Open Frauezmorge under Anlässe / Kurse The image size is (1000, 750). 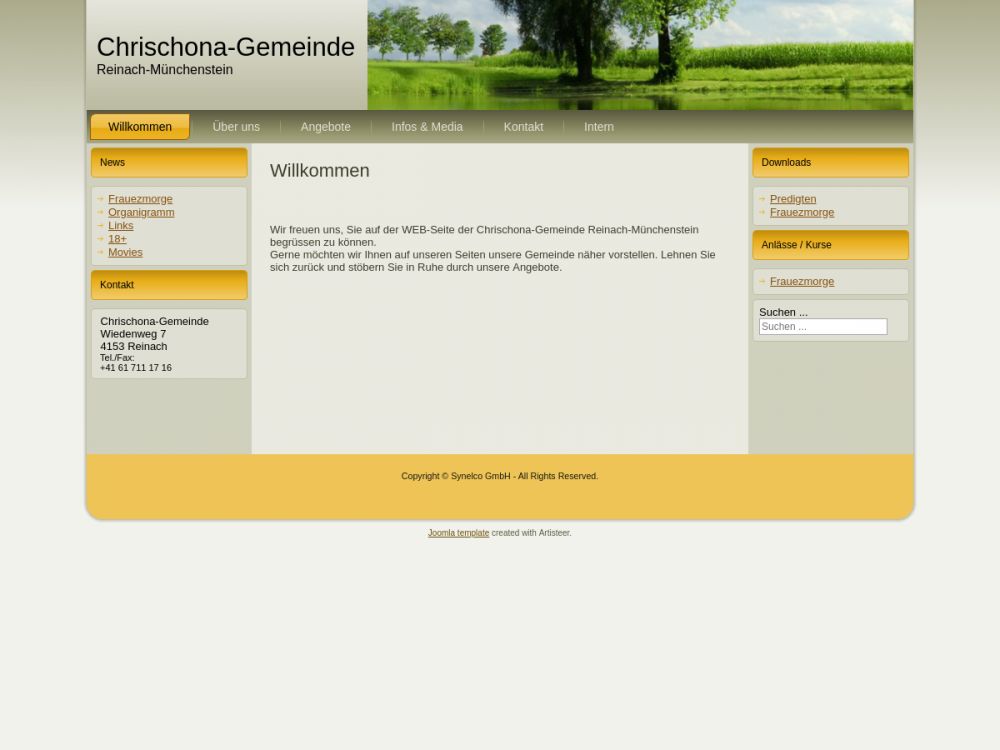802,281
